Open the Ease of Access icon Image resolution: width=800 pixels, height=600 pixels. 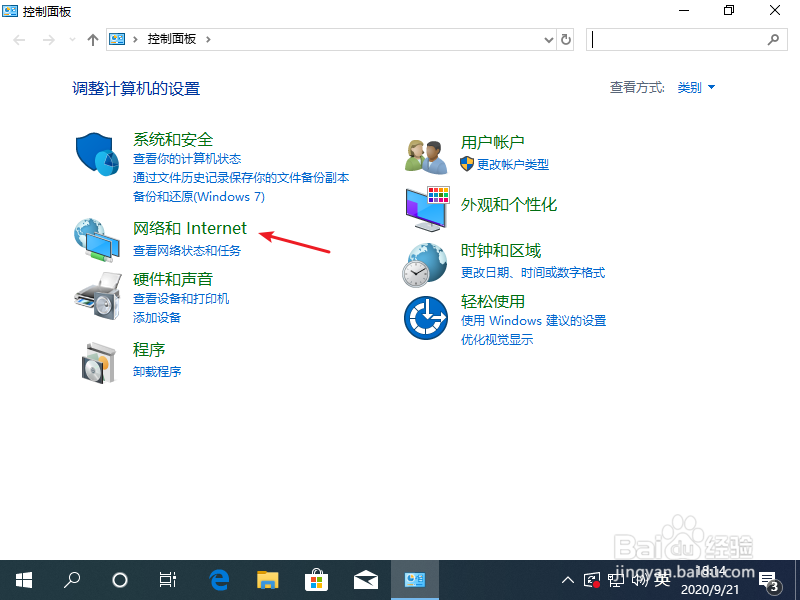[x=426, y=318]
